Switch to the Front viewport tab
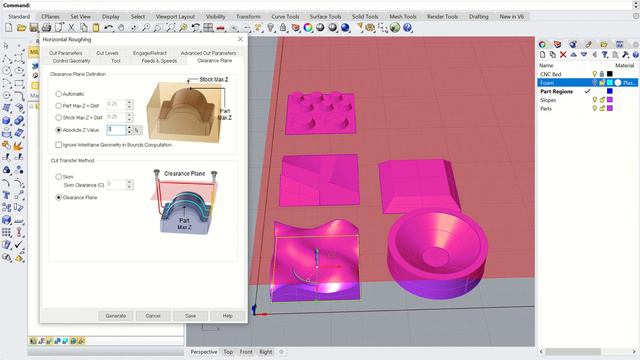This screenshot has height=360, width=640. point(246,352)
